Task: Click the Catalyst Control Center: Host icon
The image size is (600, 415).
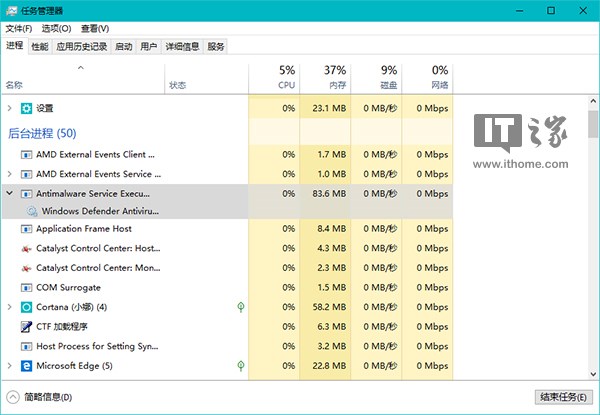Action: (26, 249)
